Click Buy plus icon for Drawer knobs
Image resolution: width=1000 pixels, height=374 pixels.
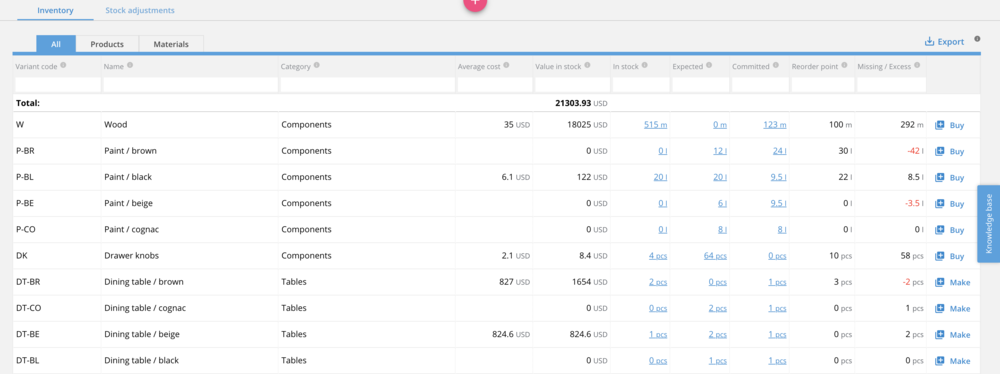coord(939,257)
